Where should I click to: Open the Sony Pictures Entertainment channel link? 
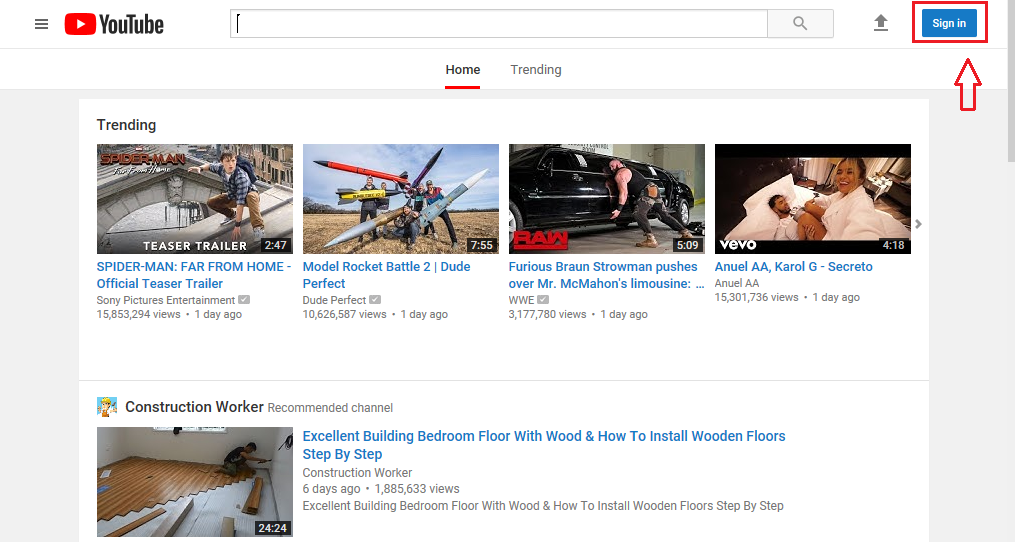(x=166, y=300)
